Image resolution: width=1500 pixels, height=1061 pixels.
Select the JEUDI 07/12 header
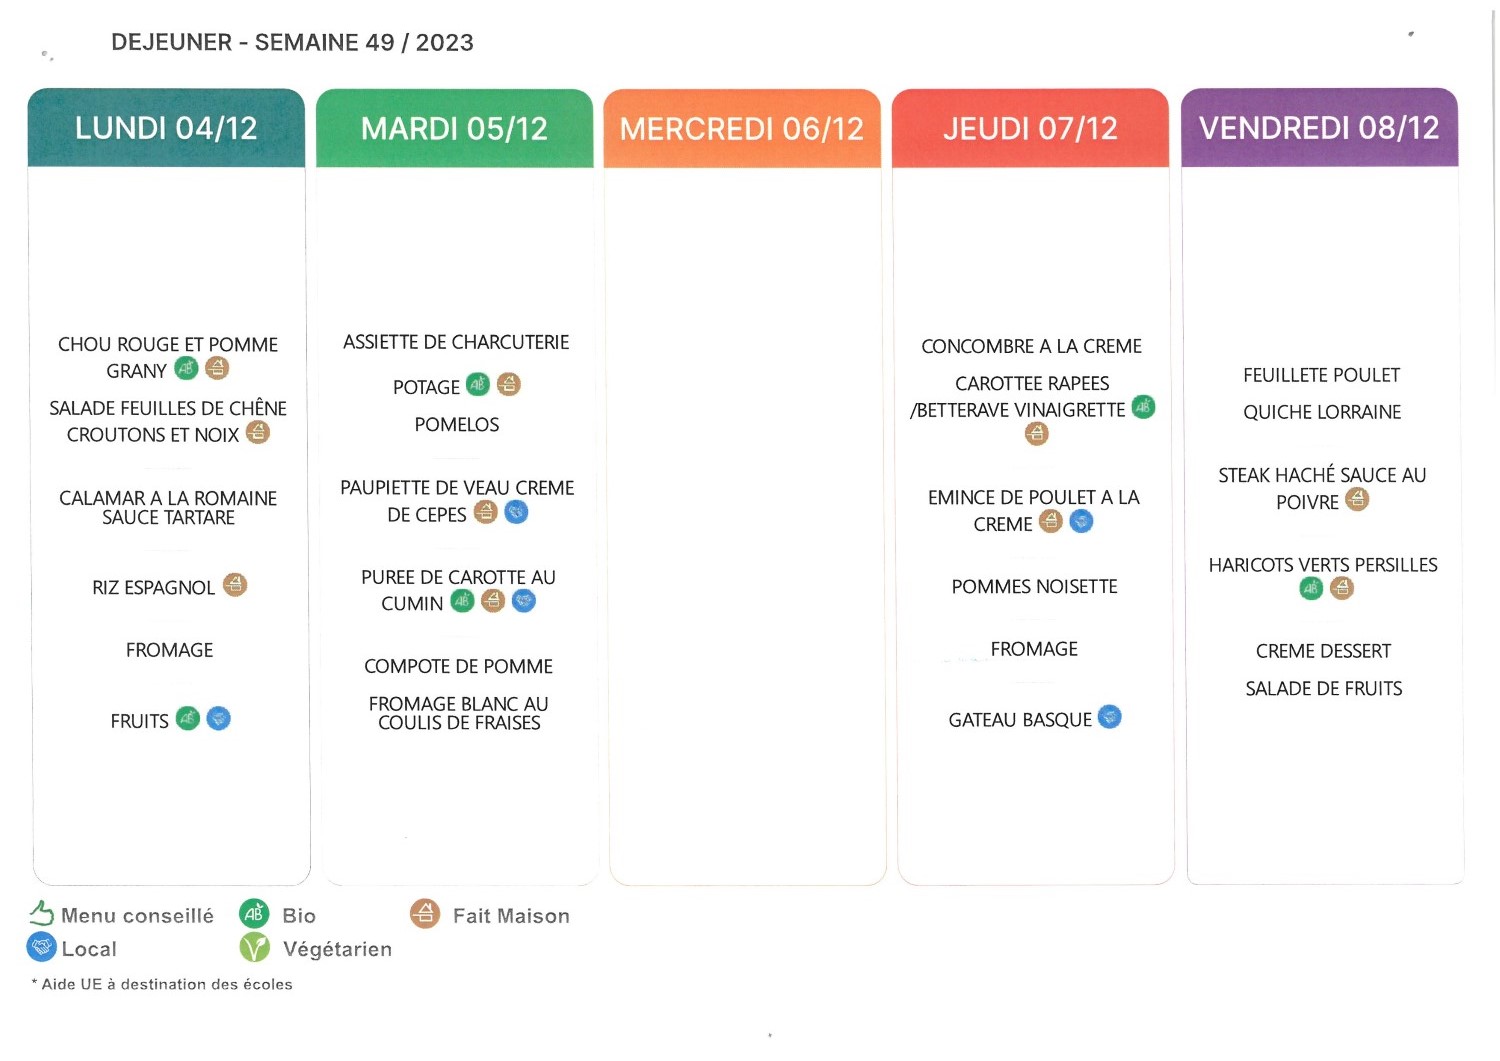(x=1030, y=128)
